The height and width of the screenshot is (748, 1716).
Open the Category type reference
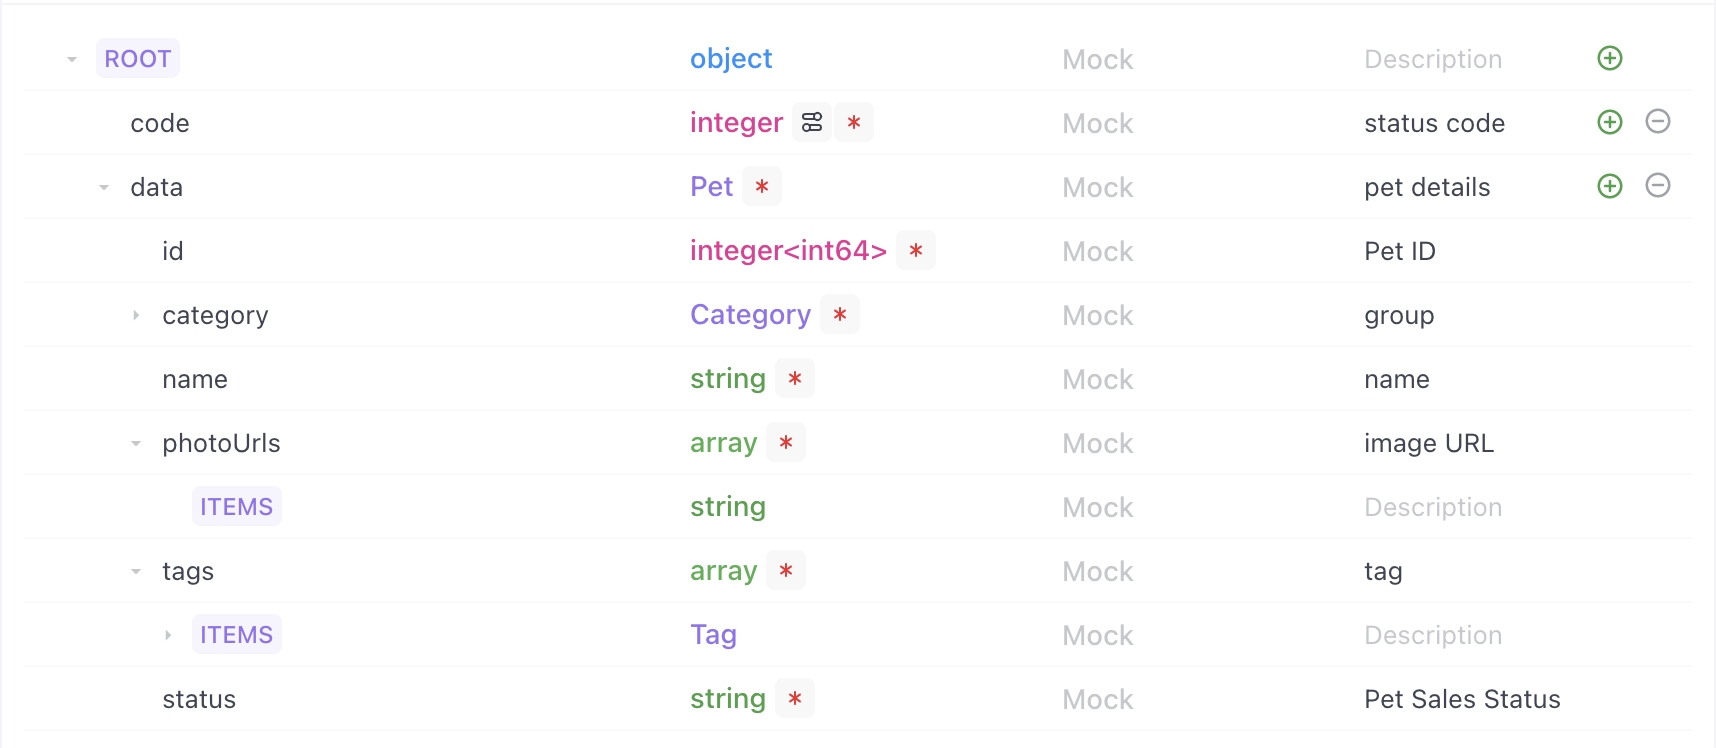pyautogui.click(x=750, y=314)
